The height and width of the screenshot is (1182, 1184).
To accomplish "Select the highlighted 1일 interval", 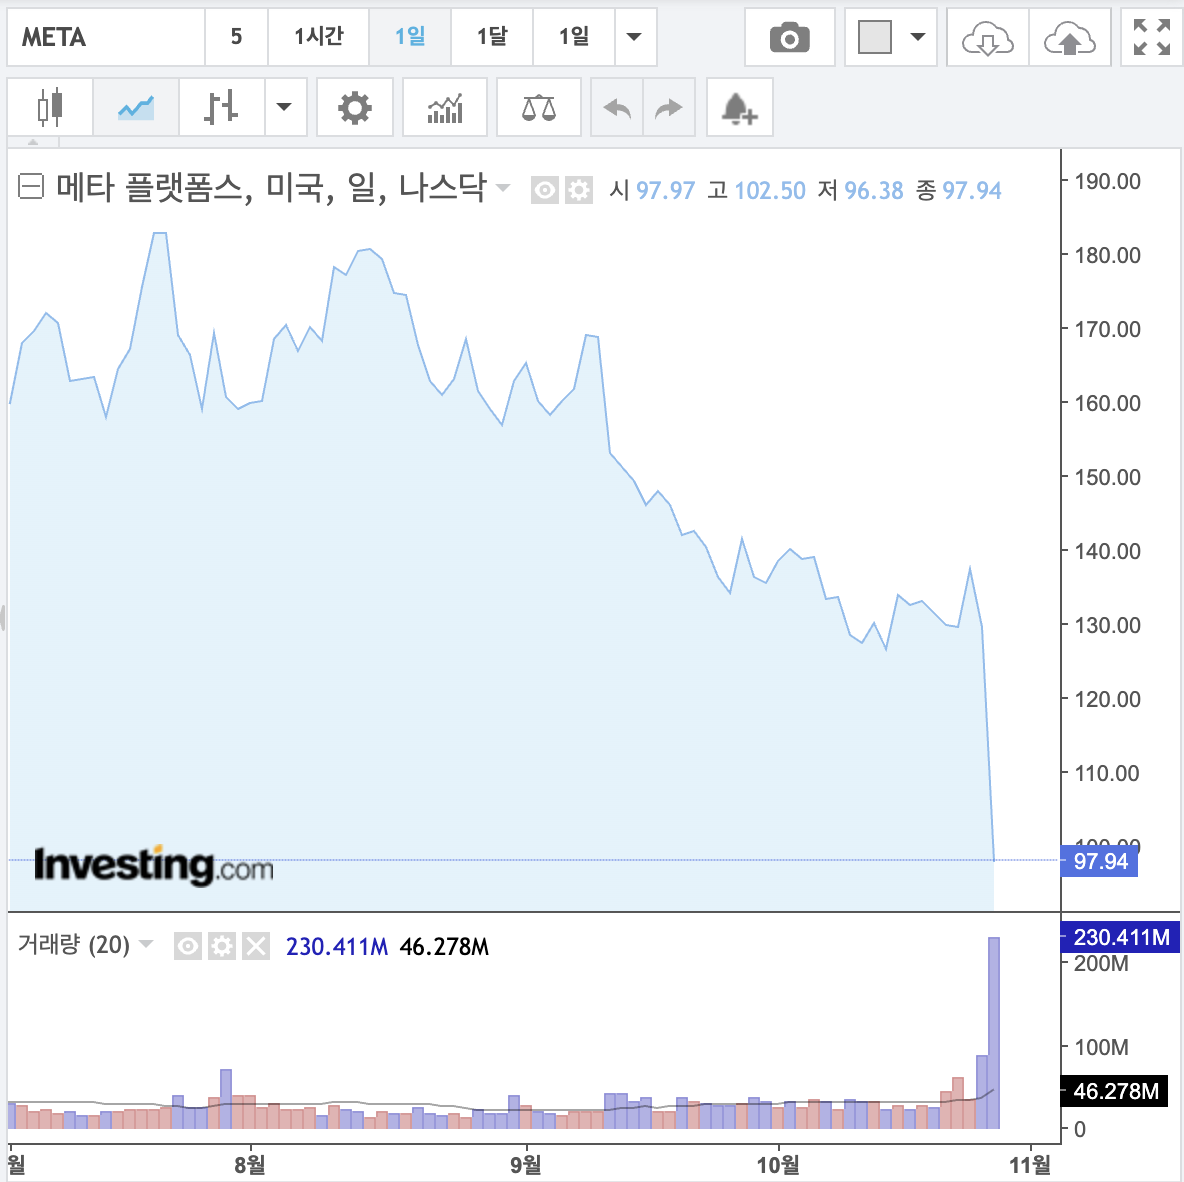I will click(x=410, y=37).
